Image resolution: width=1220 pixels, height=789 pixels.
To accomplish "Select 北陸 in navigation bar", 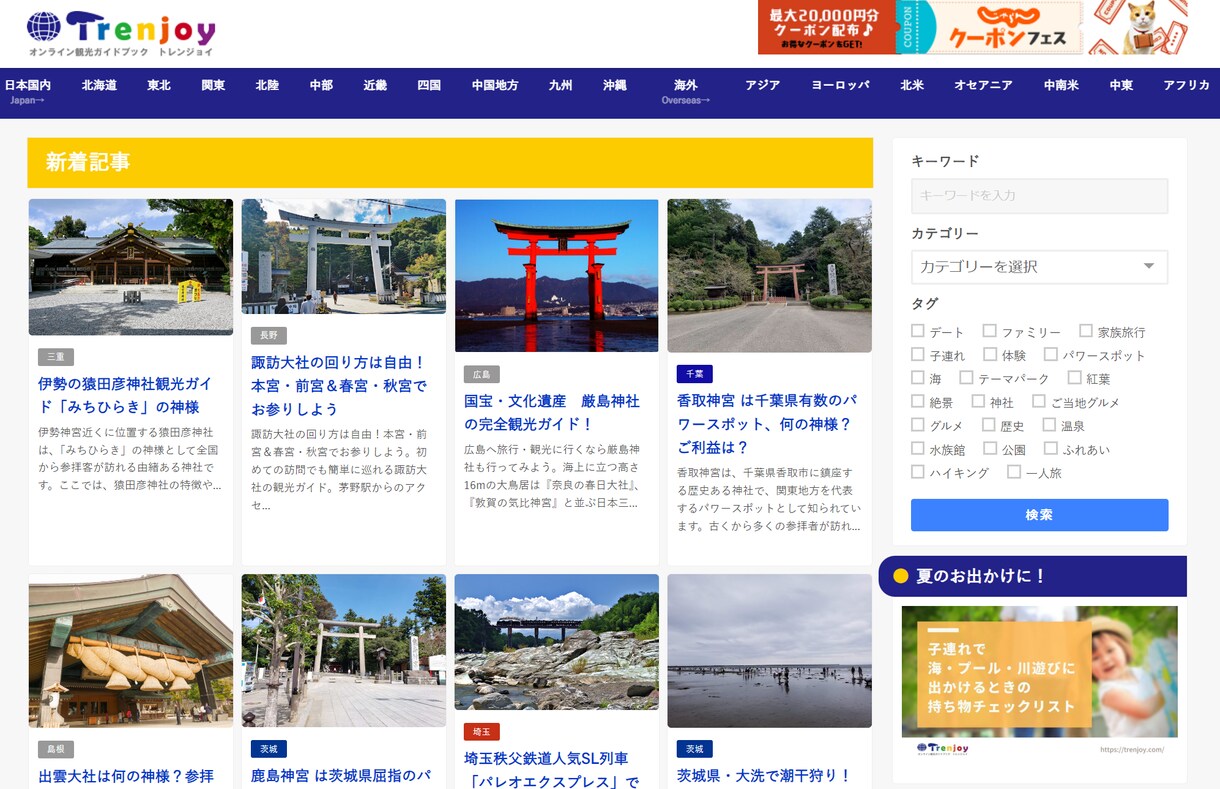I will 267,85.
